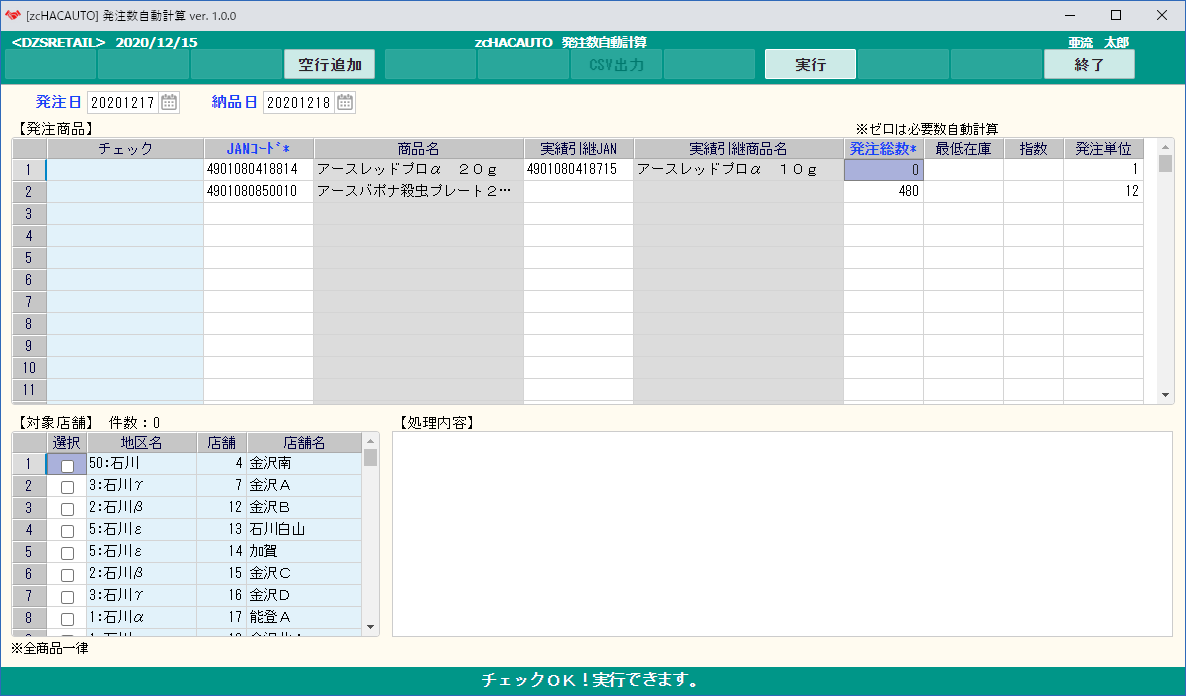Select the 実績引継商品名 column header
The height and width of the screenshot is (696, 1186).
pos(738,149)
